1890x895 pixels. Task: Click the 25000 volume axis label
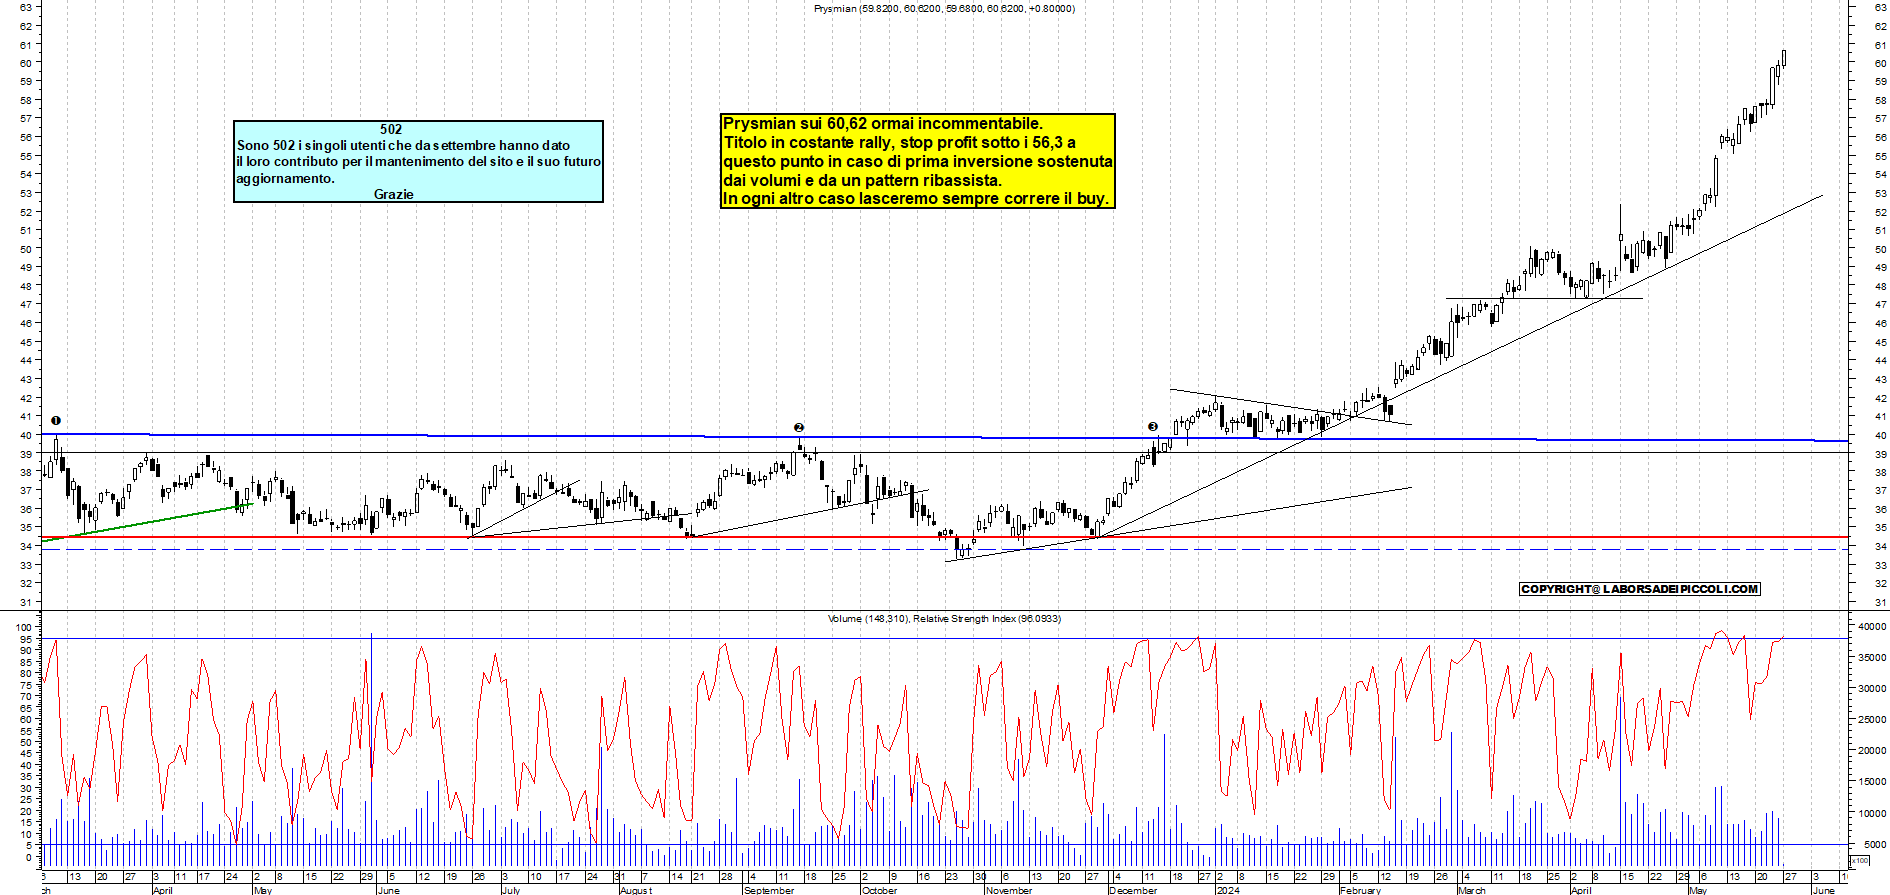click(1872, 720)
